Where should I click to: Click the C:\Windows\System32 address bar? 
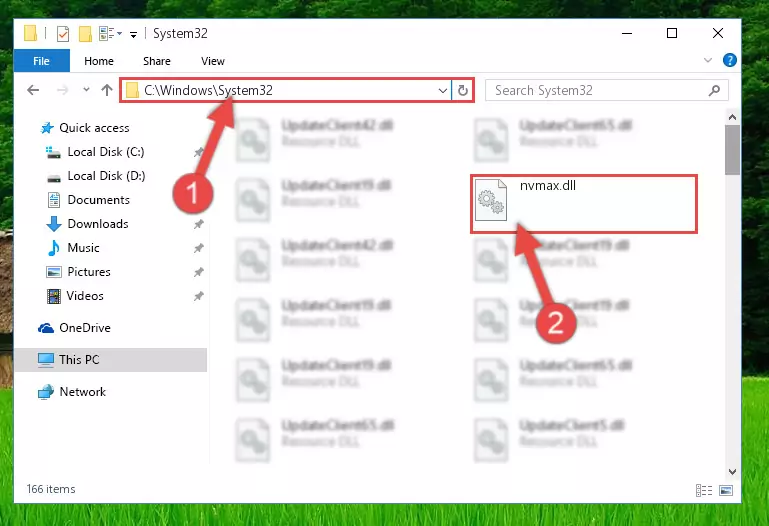pos(285,90)
